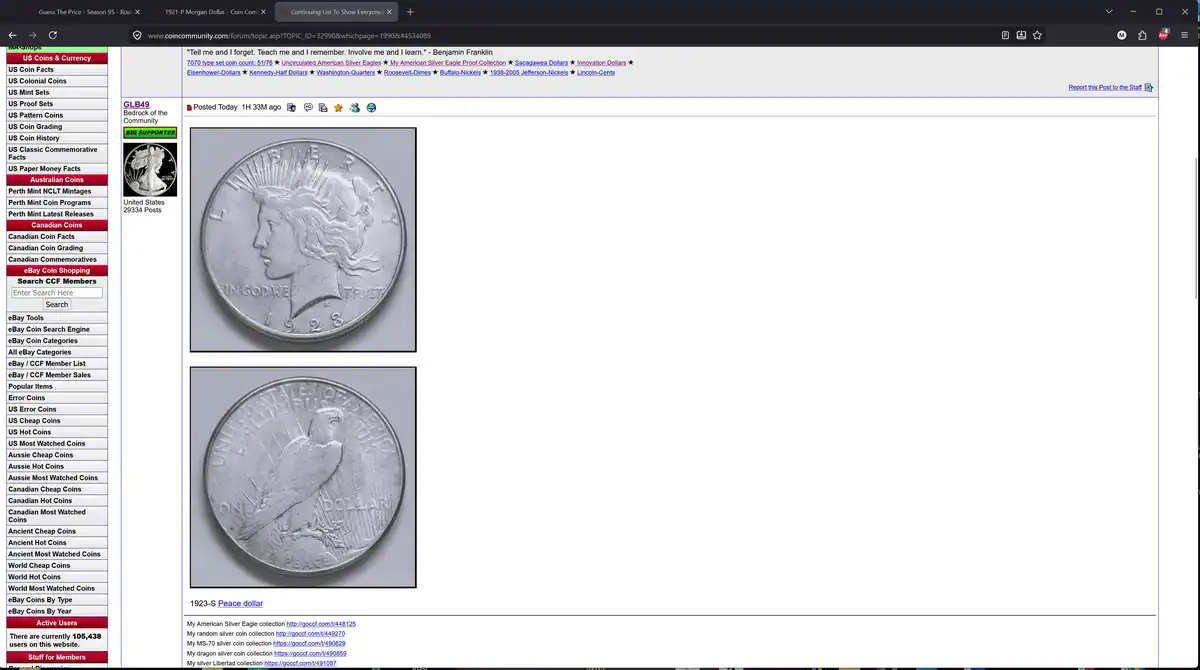Open the extensions puzzle icon
1200x670 pixels.
[x=1142, y=35]
